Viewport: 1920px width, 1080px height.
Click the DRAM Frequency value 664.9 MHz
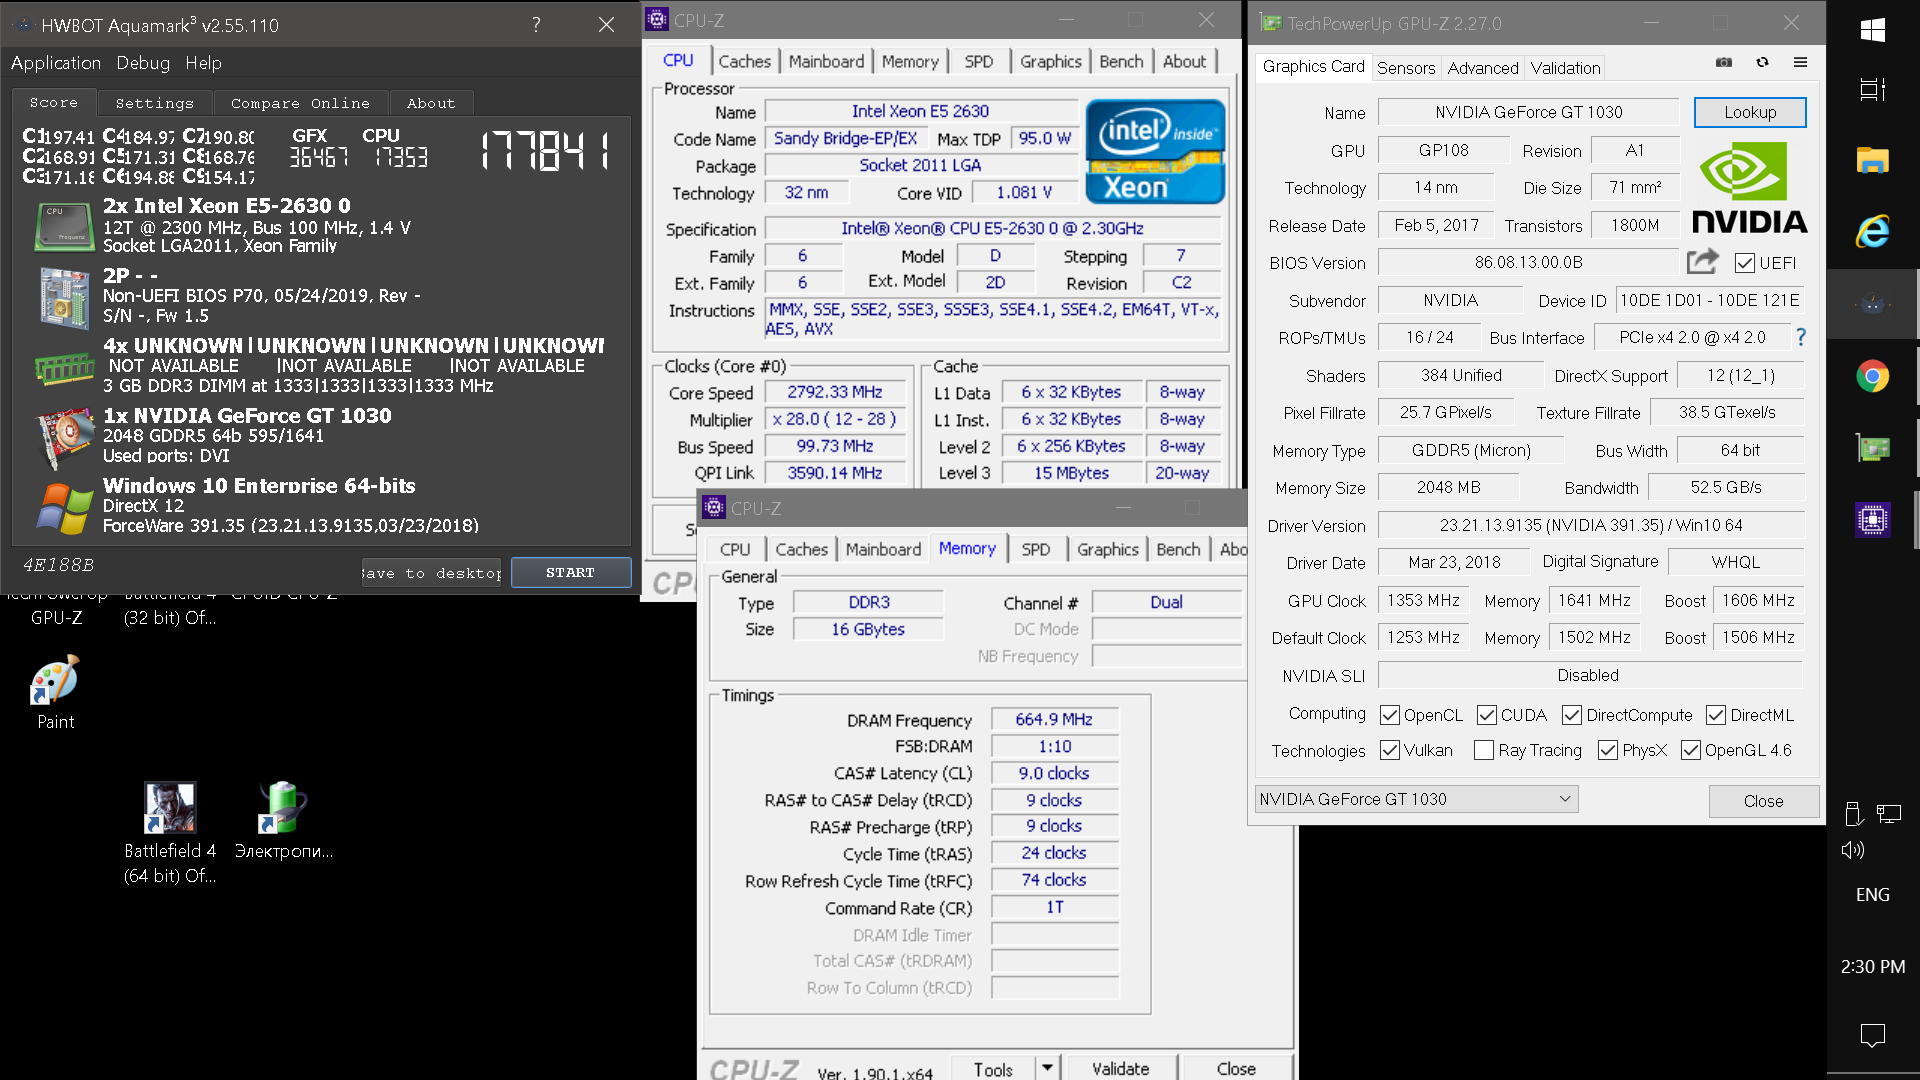(x=1054, y=719)
